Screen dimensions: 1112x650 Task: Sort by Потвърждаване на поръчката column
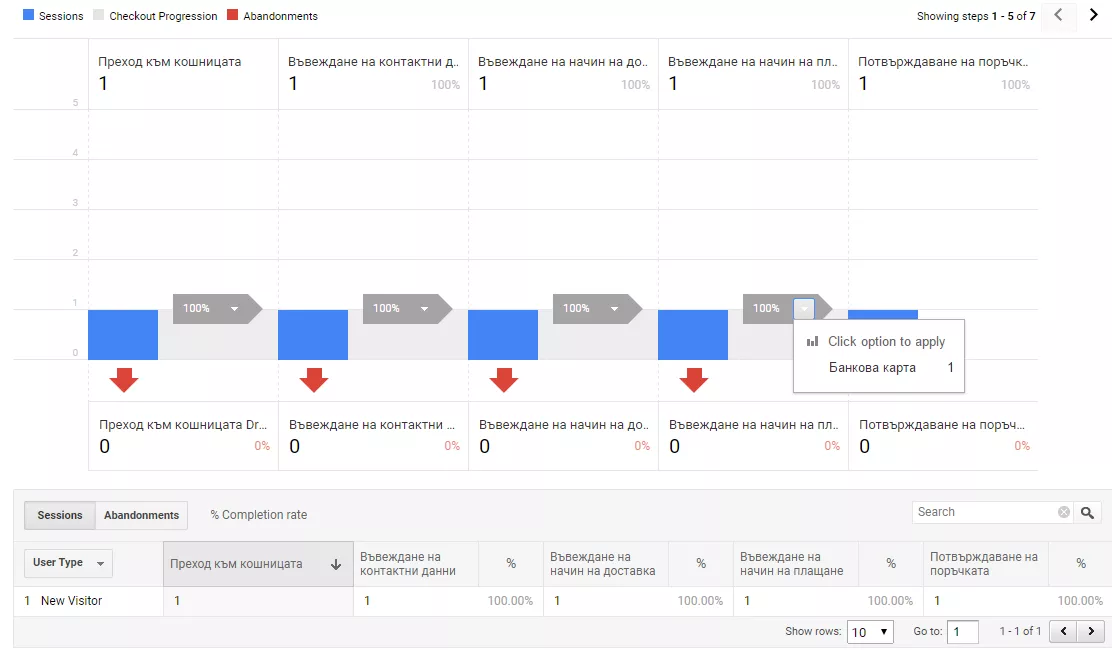[986, 564]
